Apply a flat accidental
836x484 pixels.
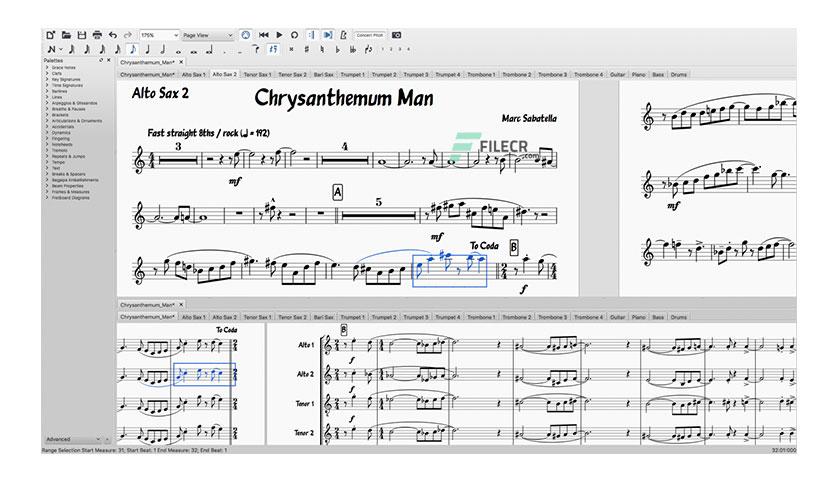(x=337, y=50)
